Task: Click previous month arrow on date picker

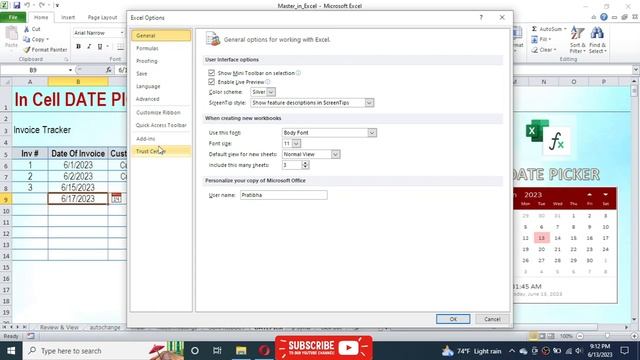Action: pyautogui.click(x=589, y=194)
